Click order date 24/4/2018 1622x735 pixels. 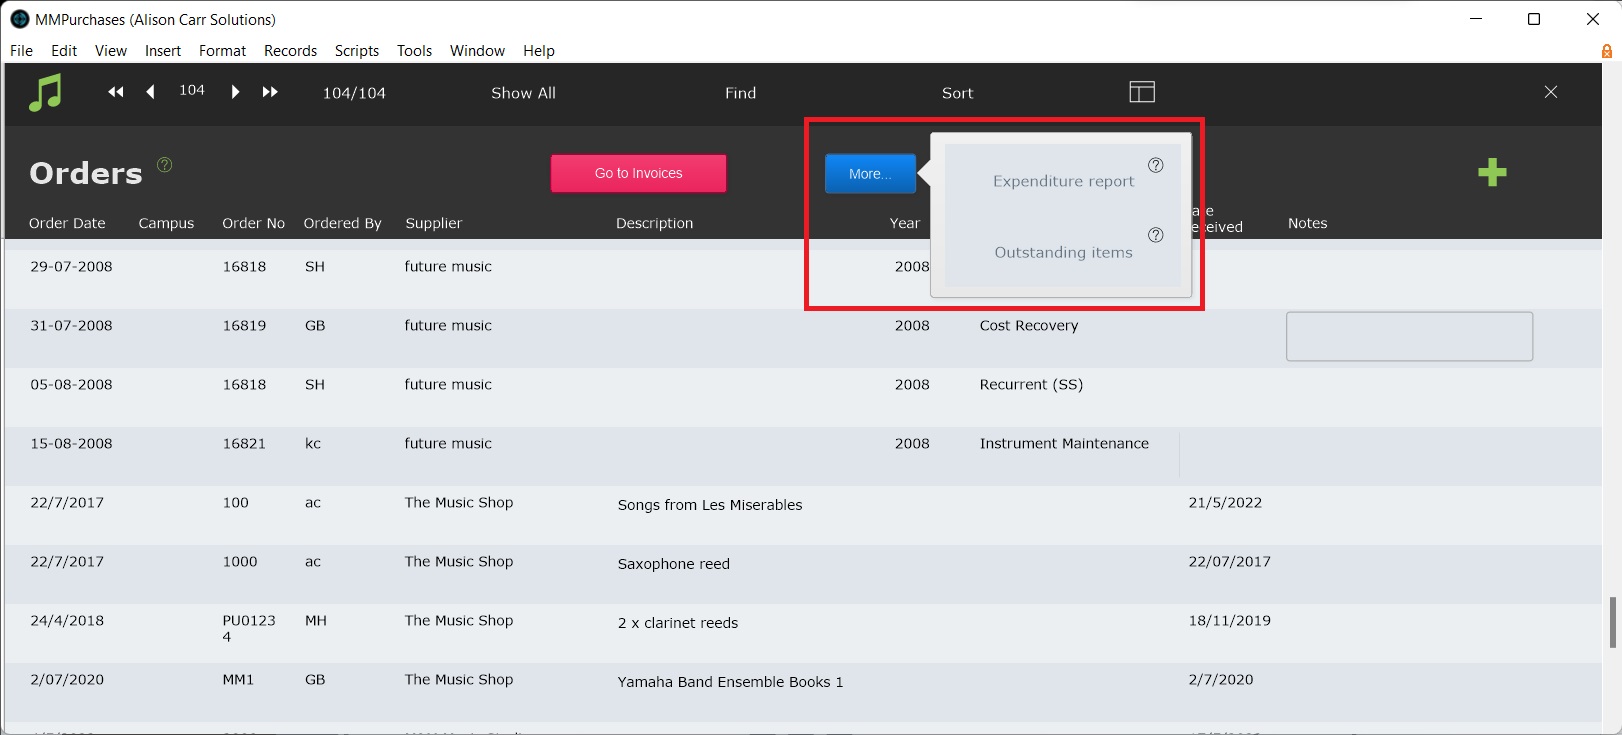[x=67, y=620]
